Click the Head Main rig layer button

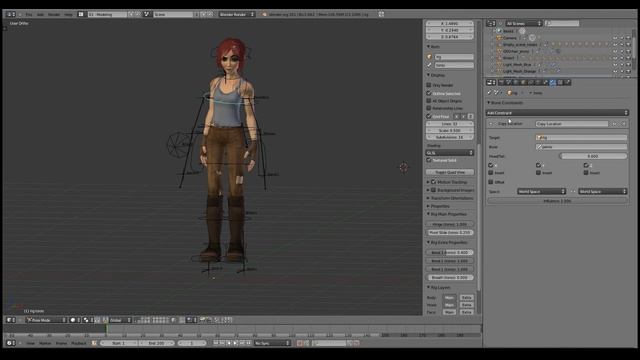pyautogui.click(x=449, y=305)
